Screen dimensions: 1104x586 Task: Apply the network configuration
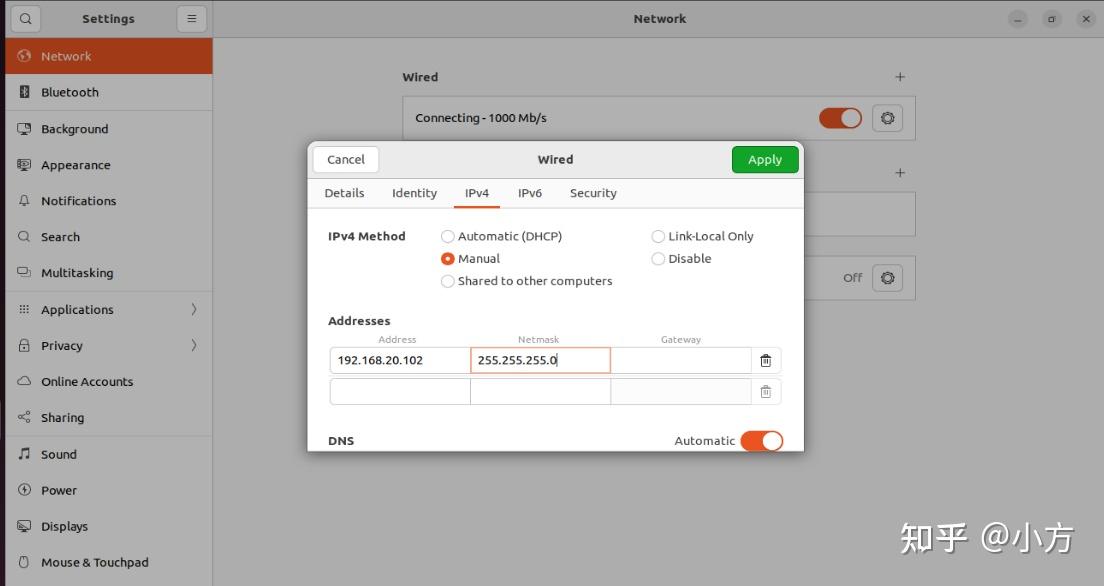point(764,159)
